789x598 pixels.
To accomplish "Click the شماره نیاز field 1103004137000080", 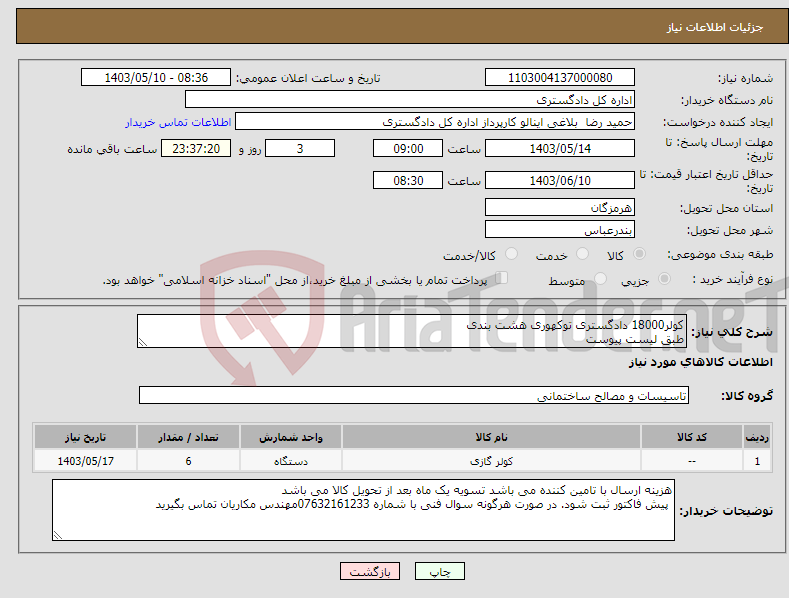I will point(560,78).
